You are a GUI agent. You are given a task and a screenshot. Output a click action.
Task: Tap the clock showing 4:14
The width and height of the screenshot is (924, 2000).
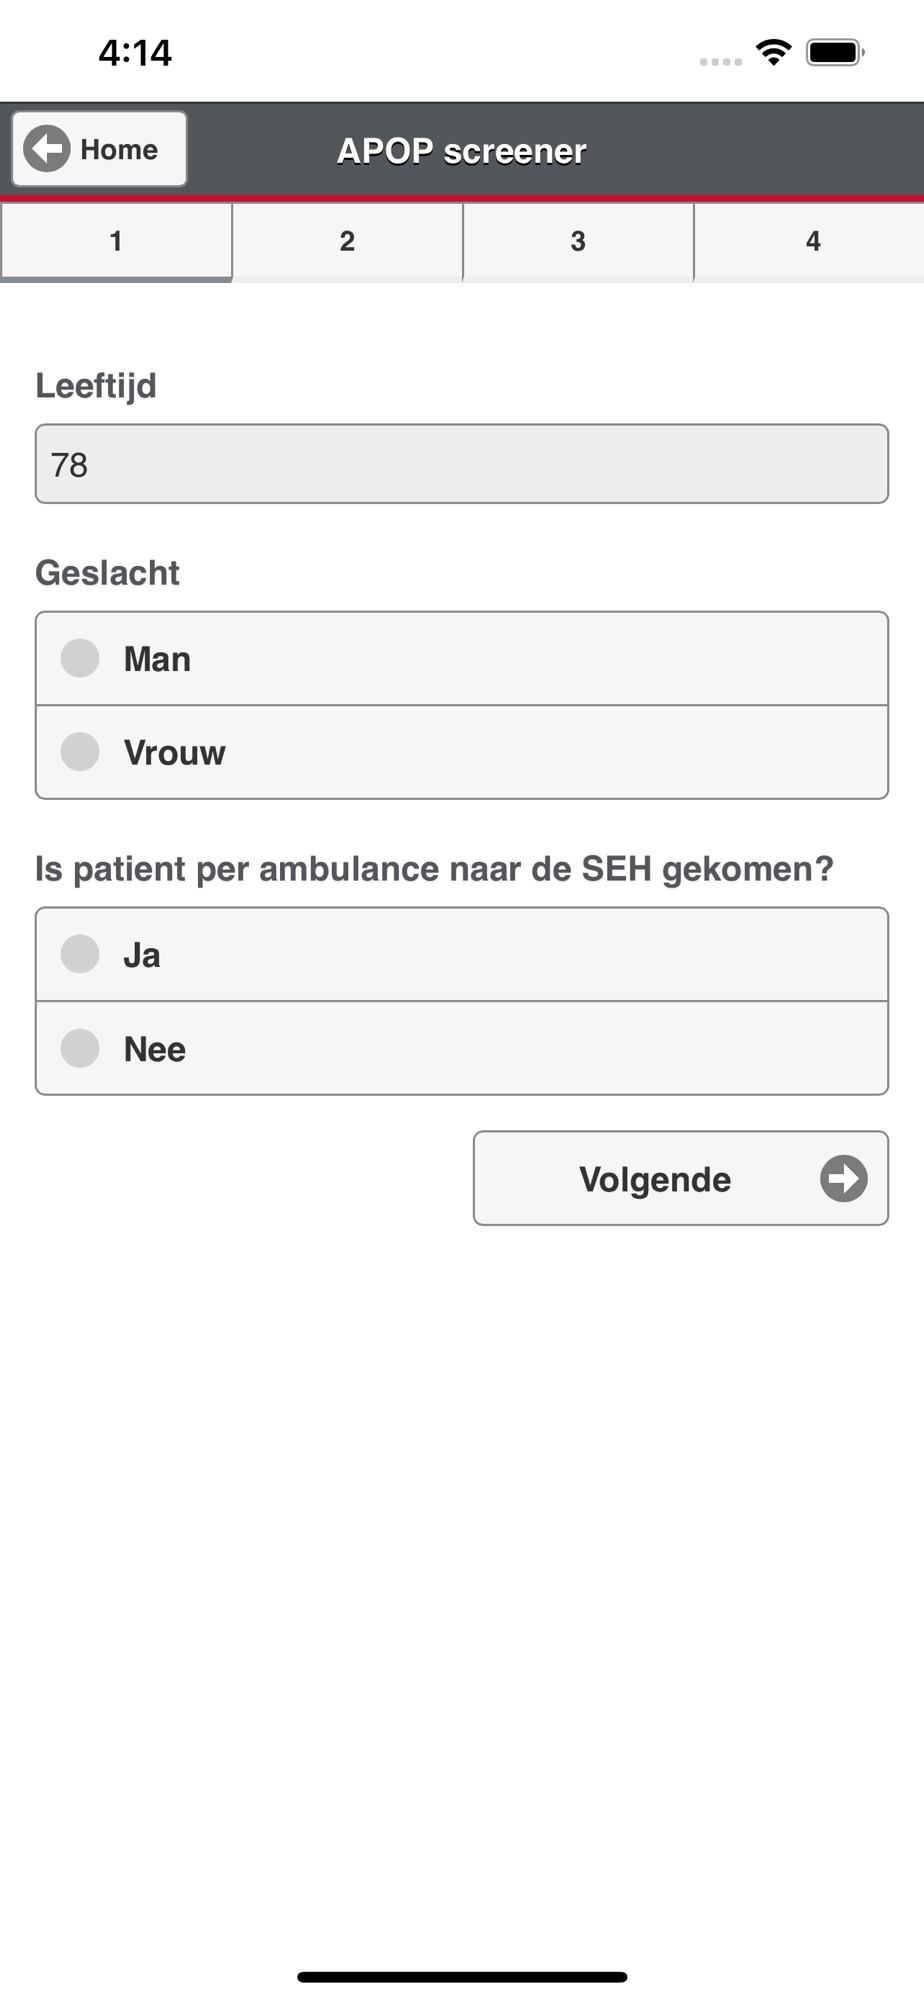pos(135,52)
